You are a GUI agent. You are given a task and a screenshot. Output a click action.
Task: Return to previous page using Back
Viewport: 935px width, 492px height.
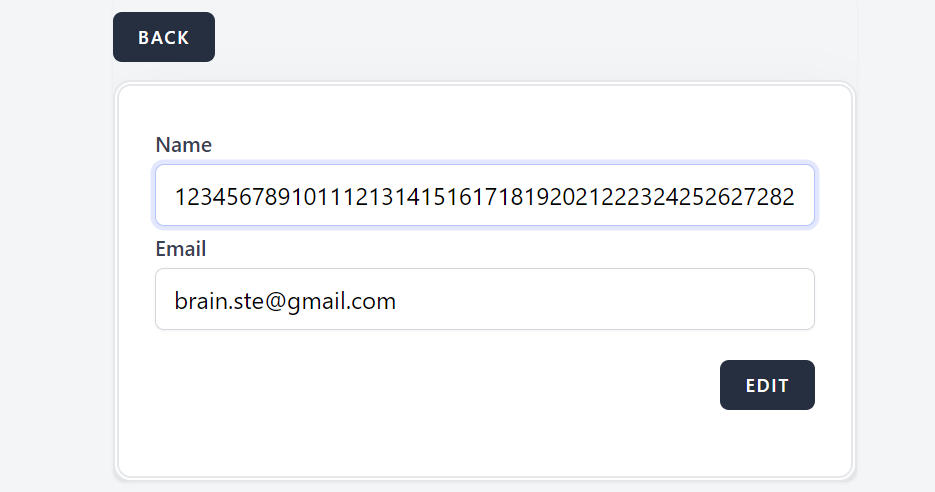click(x=163, y=37)
